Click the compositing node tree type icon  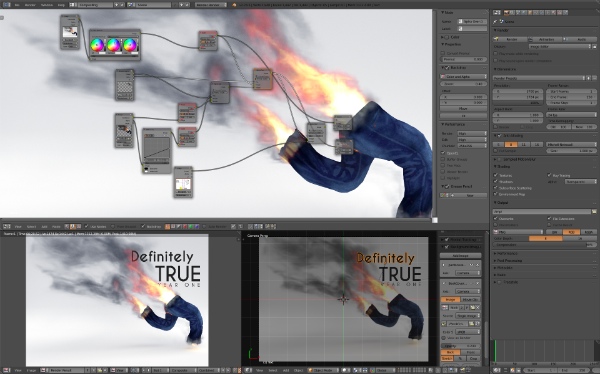click(73, 227)
